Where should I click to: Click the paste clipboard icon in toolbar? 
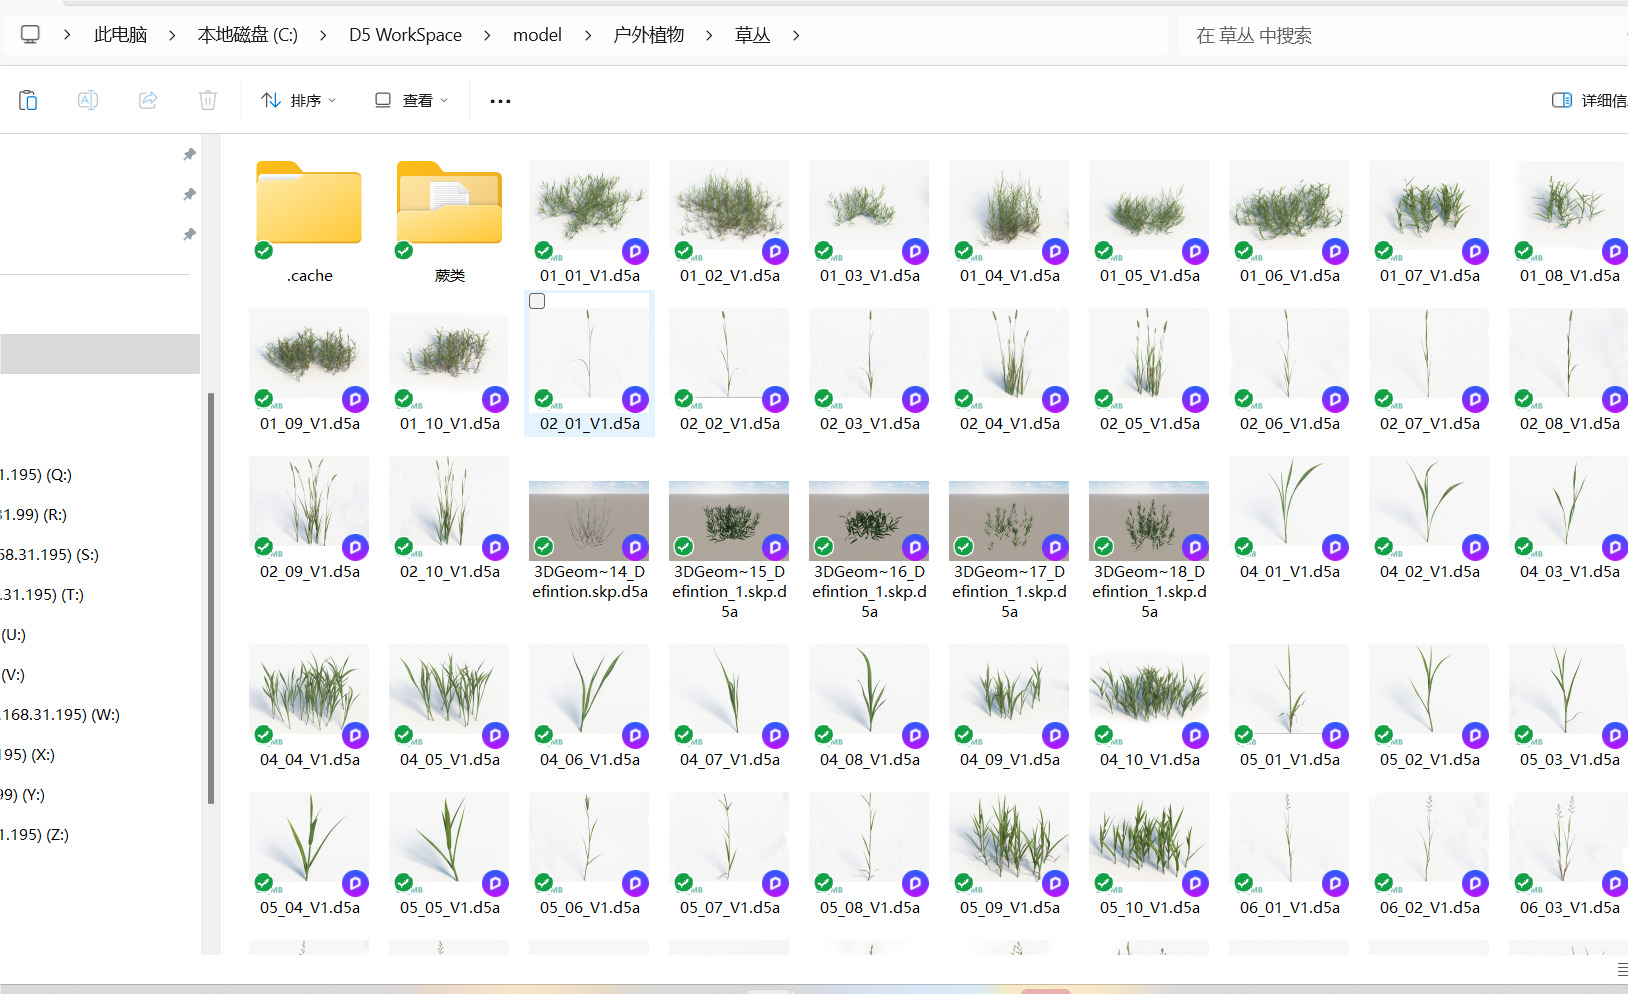coord(28,100)
